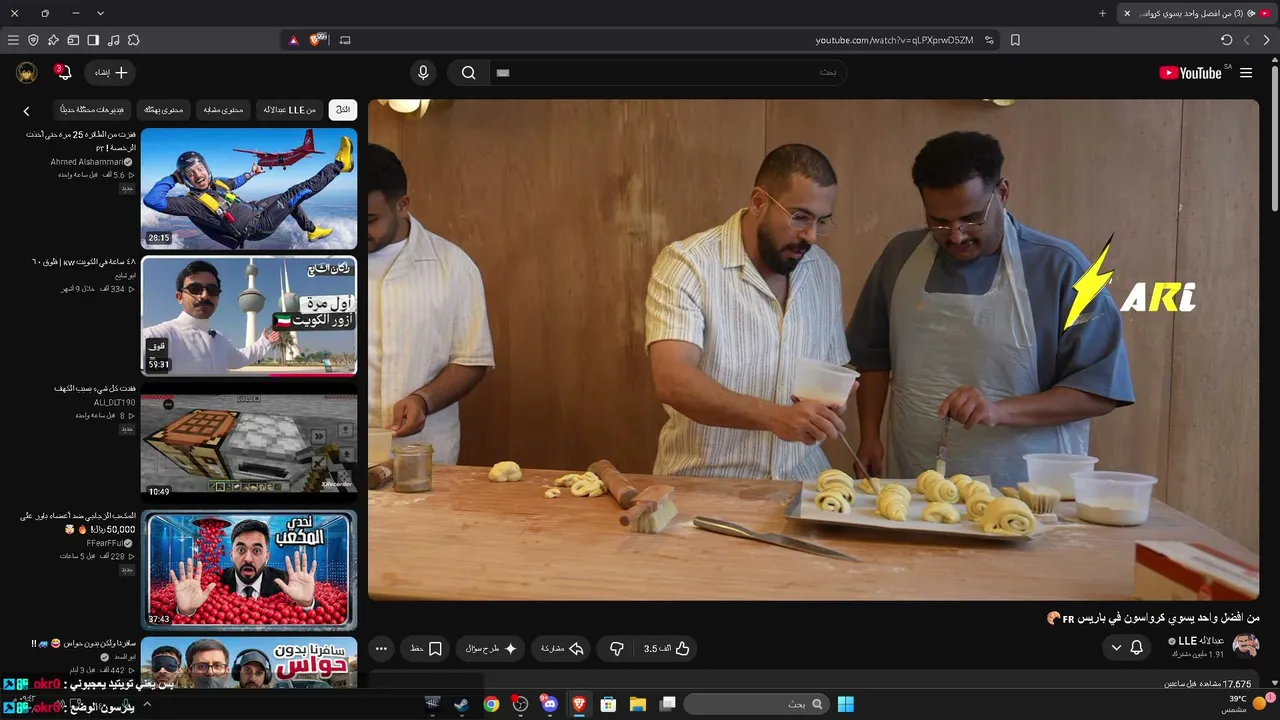Screen dimensions: 1280x720
Task: Open the Windows Start menu
Action: pyautogui.click(x=845, y=704)
